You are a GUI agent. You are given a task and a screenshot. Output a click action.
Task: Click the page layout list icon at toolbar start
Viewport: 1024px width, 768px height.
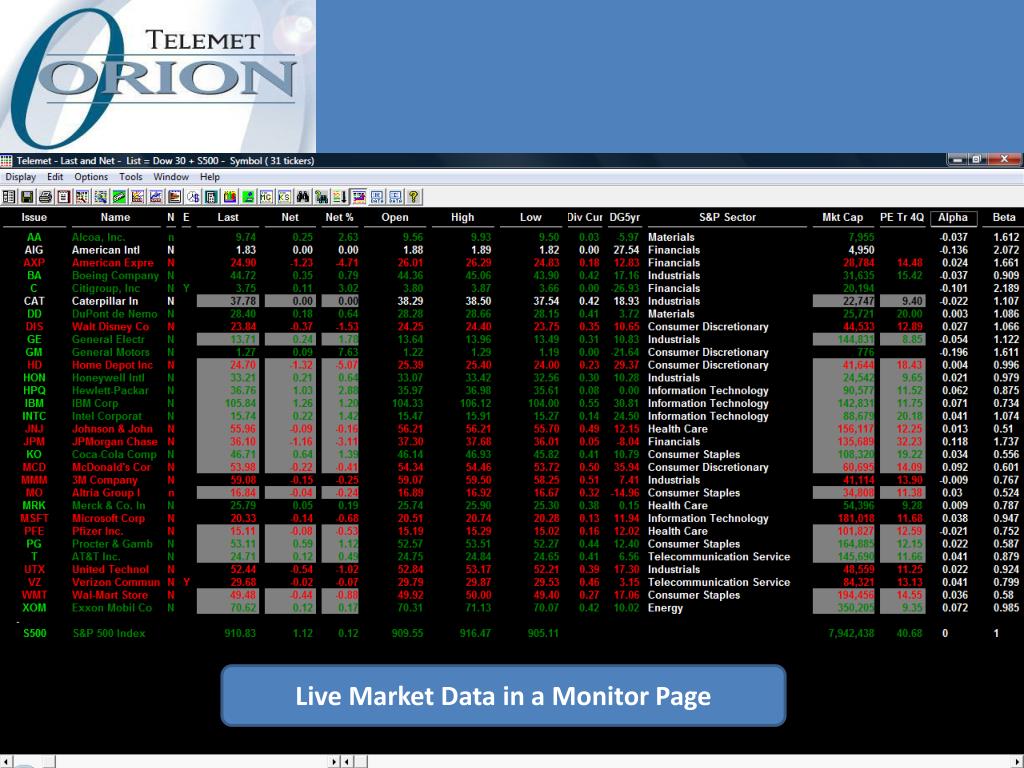click(x=8, y=197)
